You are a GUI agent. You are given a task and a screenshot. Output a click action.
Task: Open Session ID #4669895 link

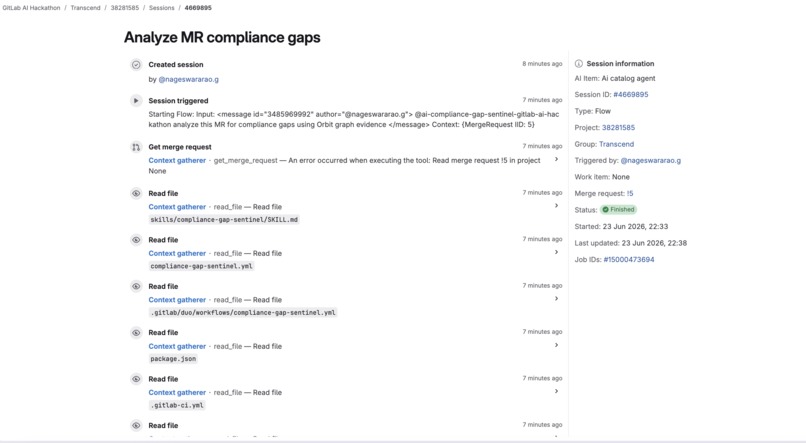pos(631,95)
